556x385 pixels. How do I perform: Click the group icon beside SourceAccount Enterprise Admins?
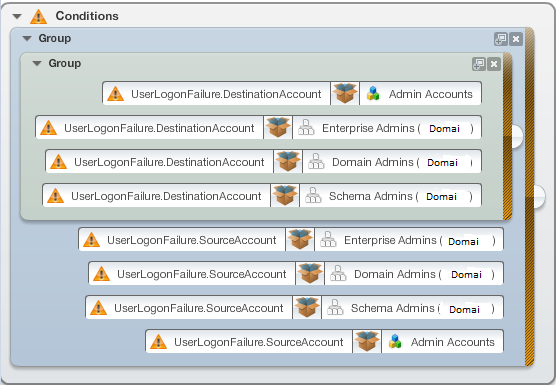point(328,239)
